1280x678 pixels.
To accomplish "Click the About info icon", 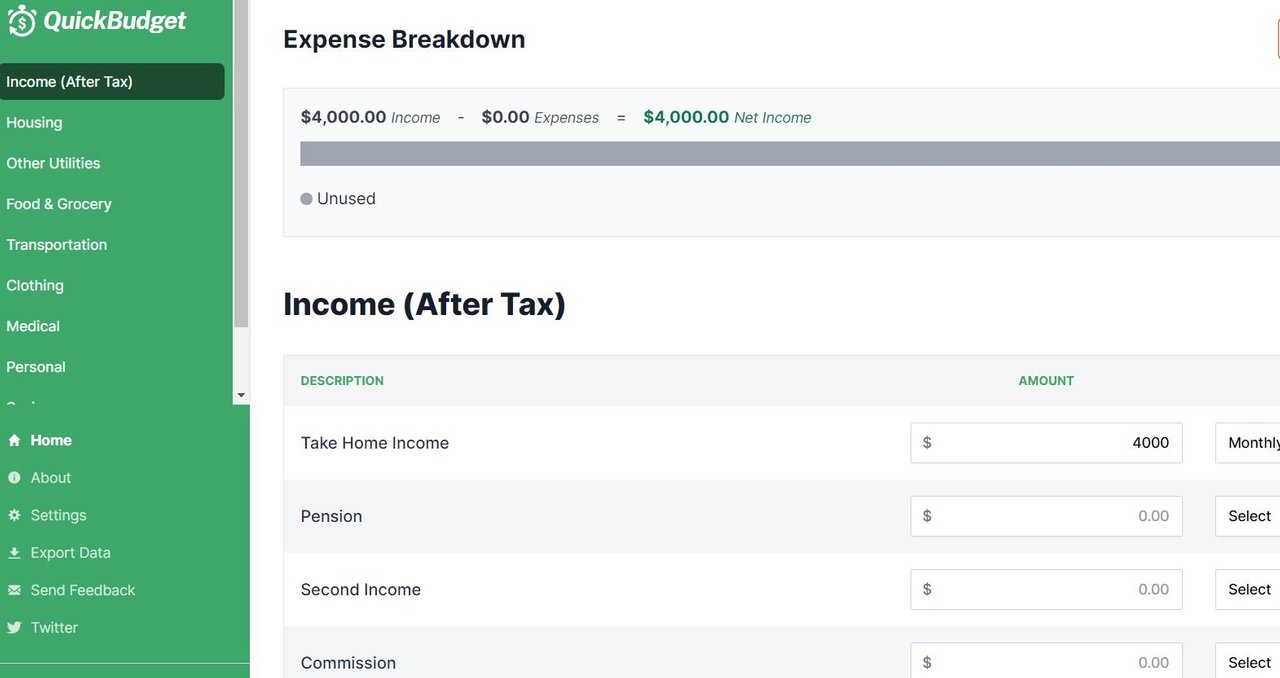I will coord(14,478).
